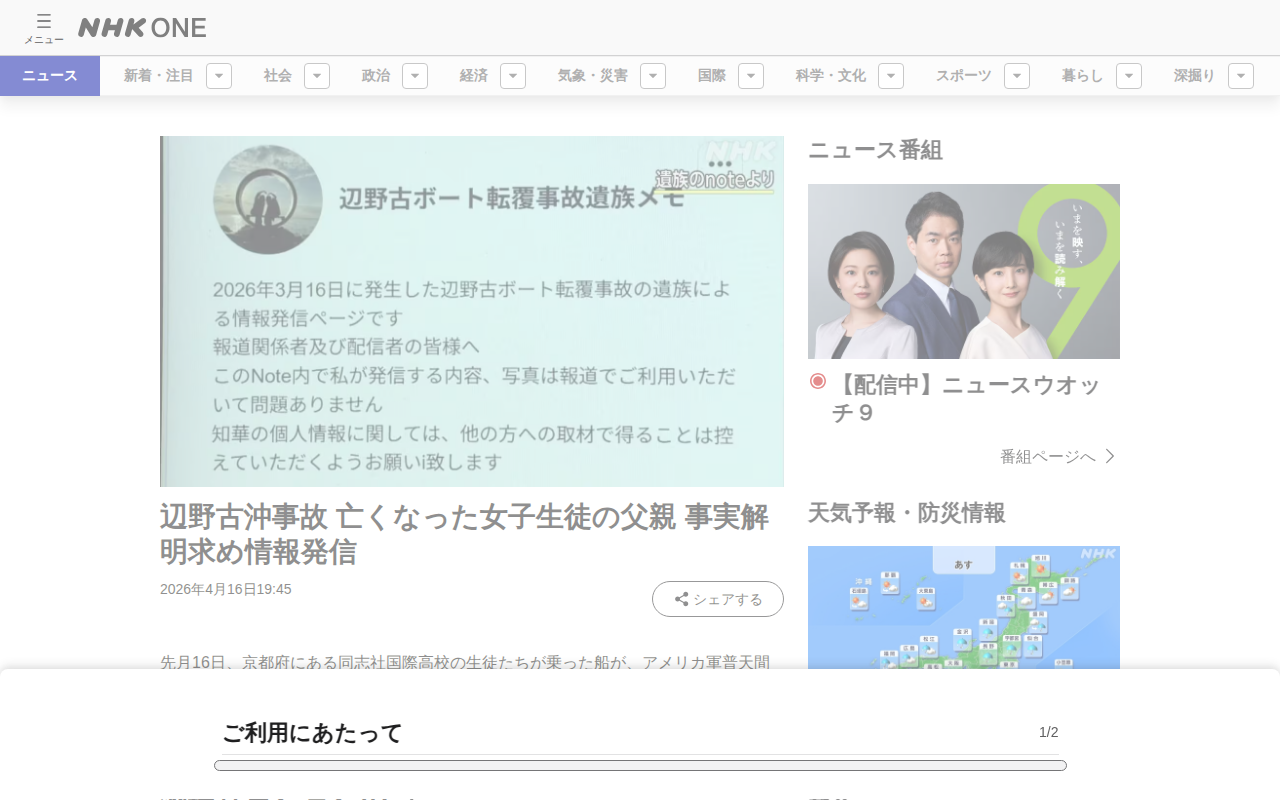Viewport: 1280px width, 800px height.
Task: Click the share icon in シェアする button
Action: tap(681, 599)
